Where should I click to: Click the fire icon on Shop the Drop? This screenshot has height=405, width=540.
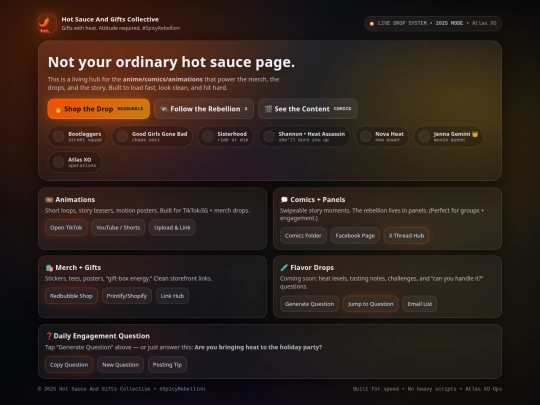(x=58, y=109)
